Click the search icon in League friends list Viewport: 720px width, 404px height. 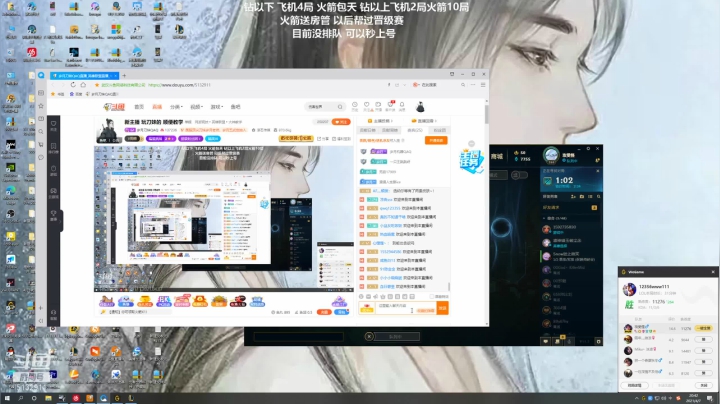[x=598, y=196]
